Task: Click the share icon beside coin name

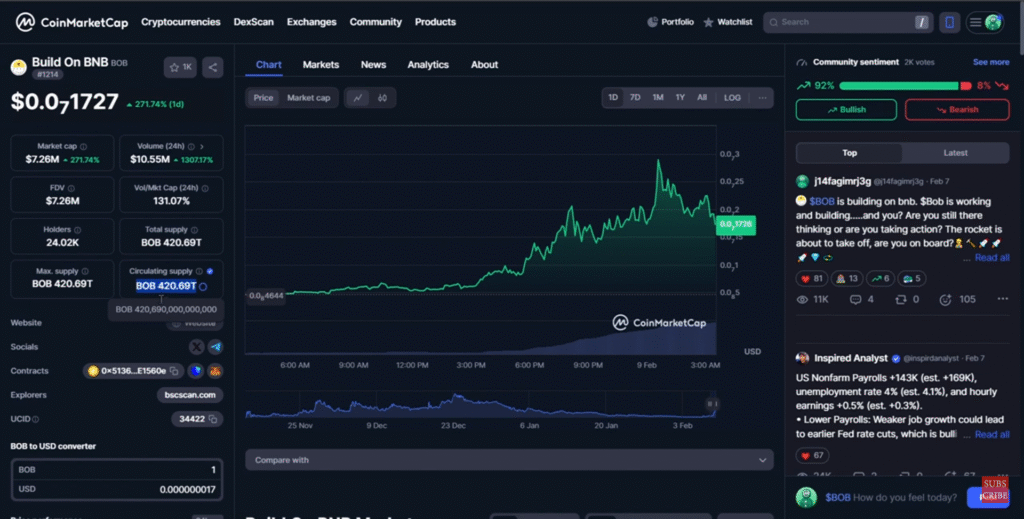Action: point(212,67)
